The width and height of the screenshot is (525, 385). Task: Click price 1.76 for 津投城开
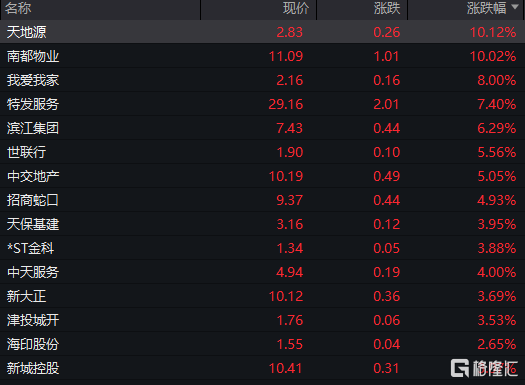290,320
